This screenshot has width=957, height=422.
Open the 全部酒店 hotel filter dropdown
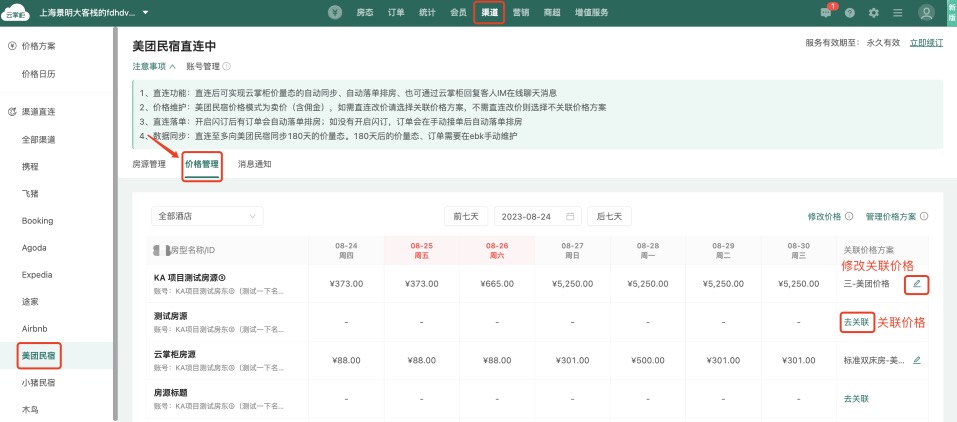(x=205, y=216)
